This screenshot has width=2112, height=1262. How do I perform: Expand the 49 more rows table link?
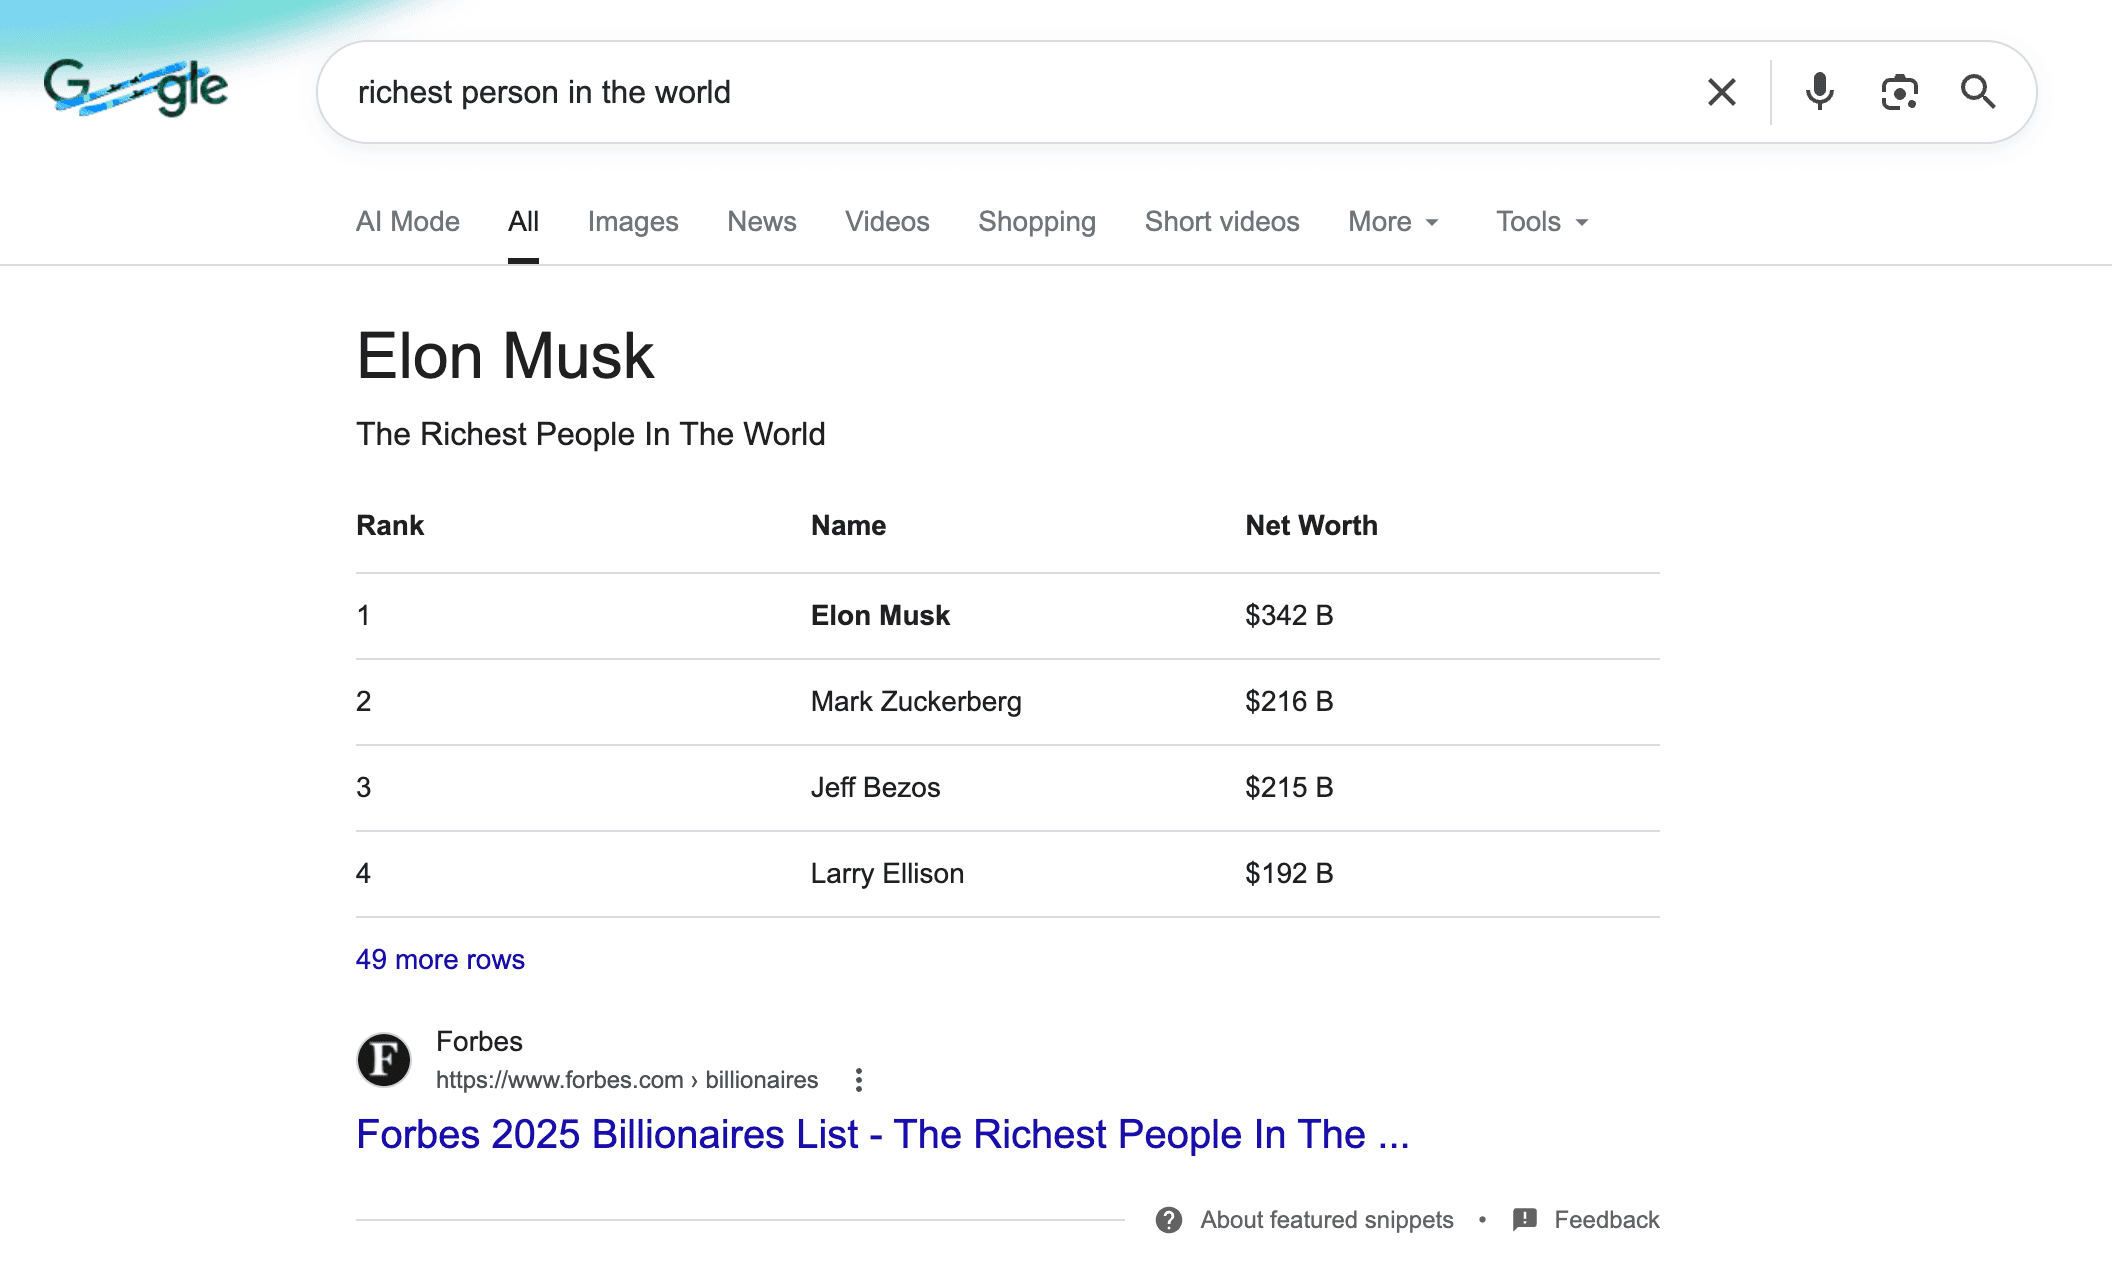(x=439, y=959)
